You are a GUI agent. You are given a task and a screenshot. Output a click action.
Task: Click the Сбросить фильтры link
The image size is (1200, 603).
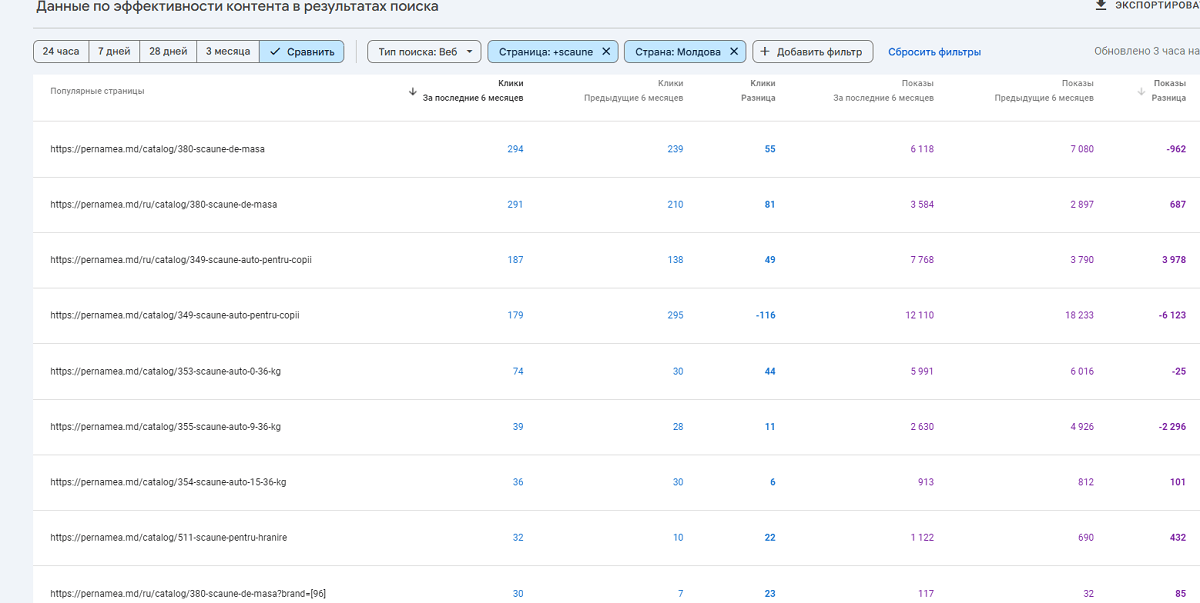[x=934, y=52]
